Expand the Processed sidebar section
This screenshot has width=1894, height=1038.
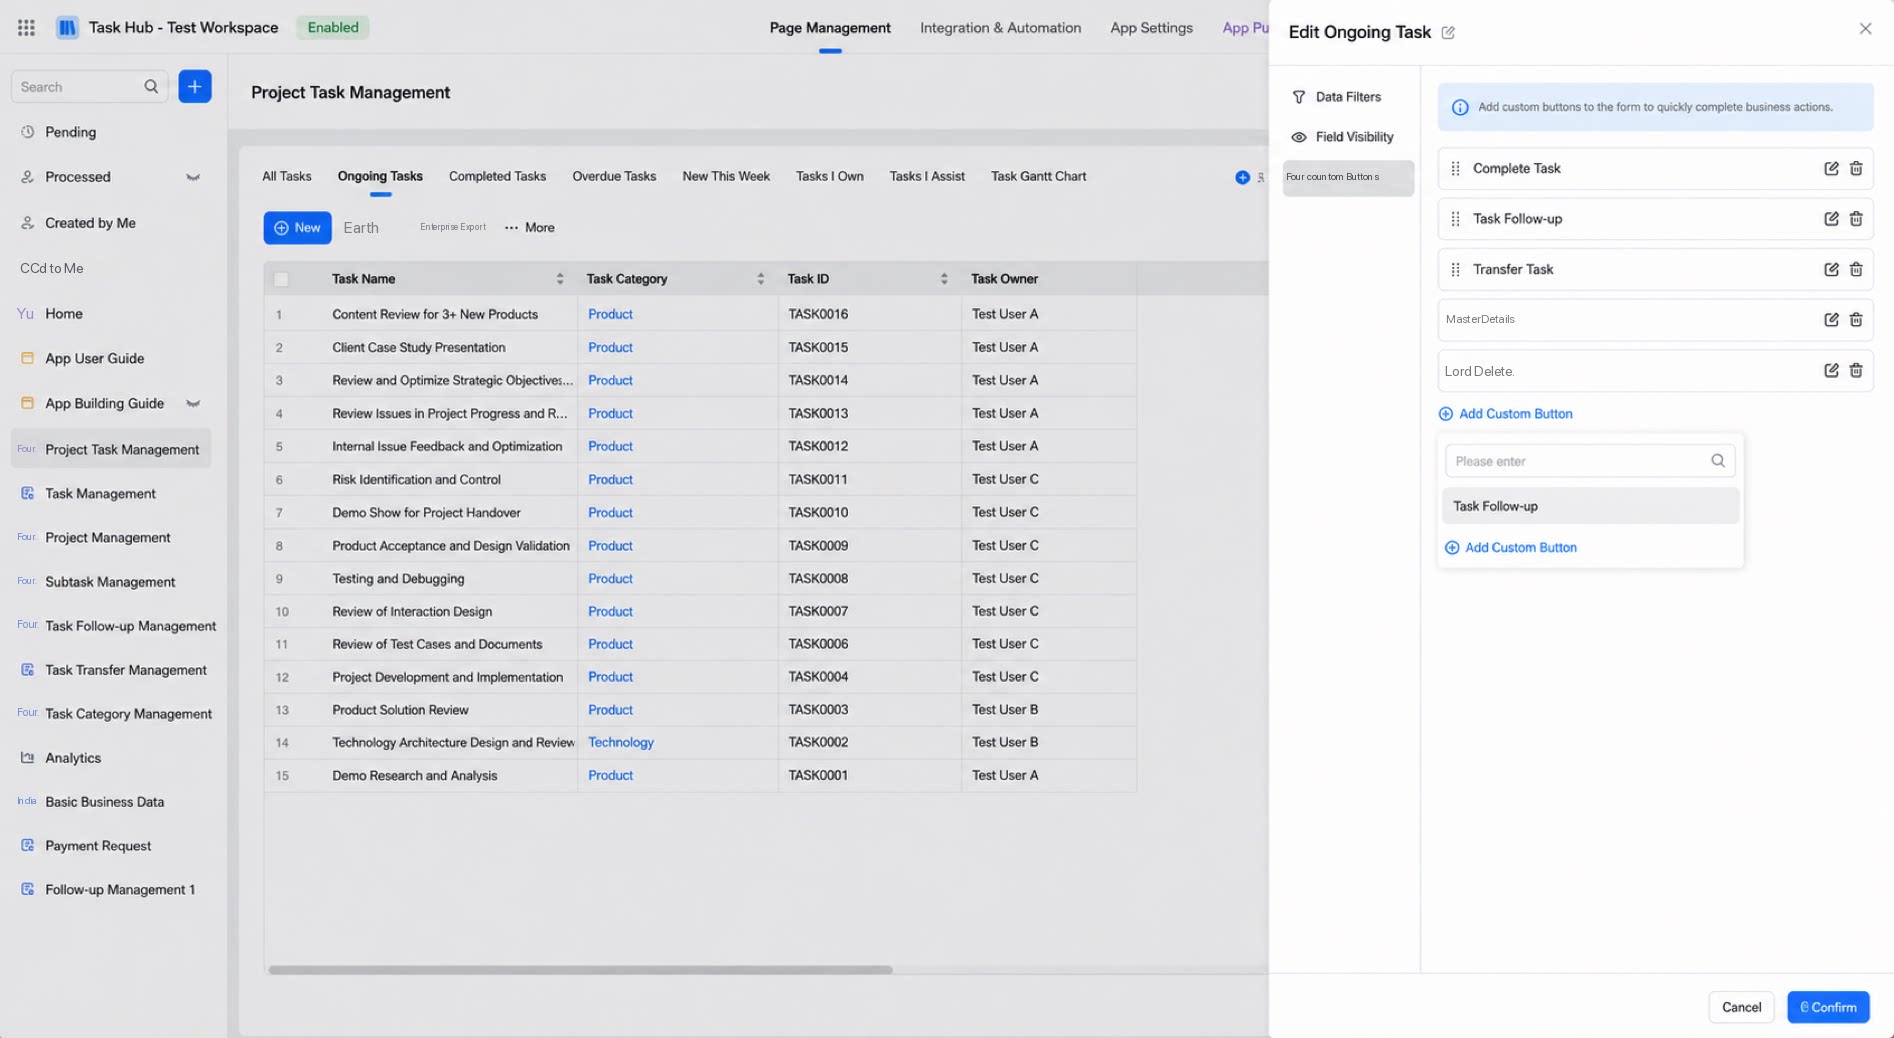coord(193,177)
